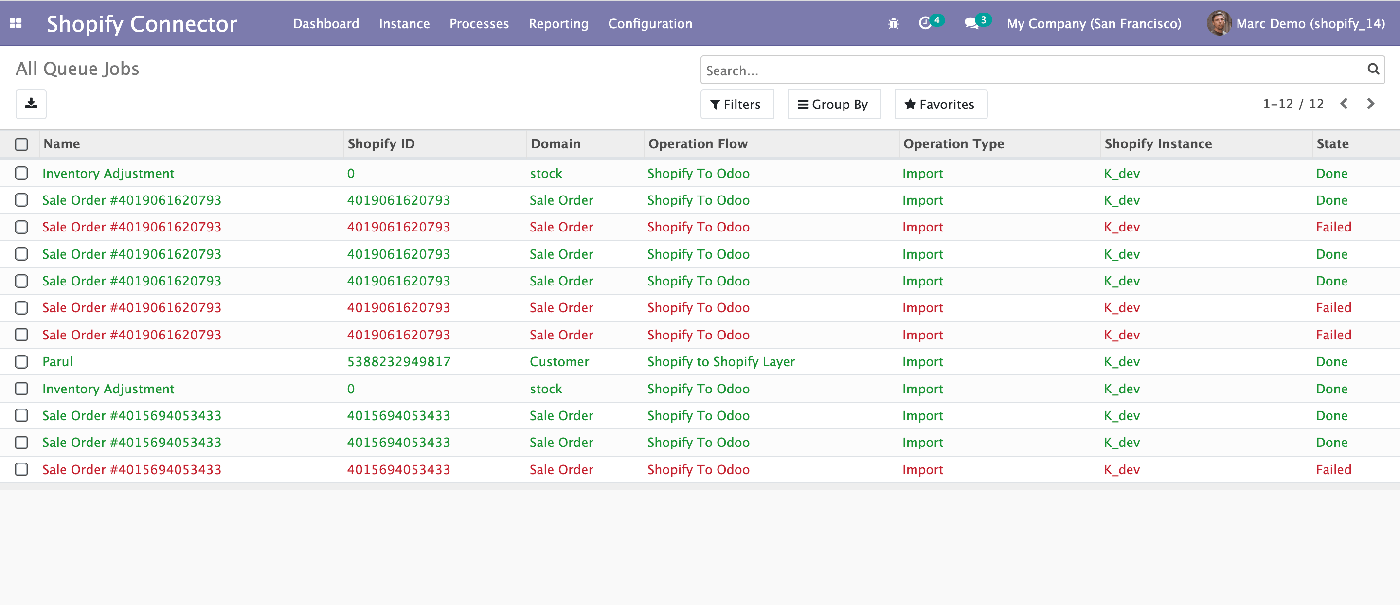Click the export download icon button
The width and height of the screenshot is (1400, 605).
tap(31, 104)
